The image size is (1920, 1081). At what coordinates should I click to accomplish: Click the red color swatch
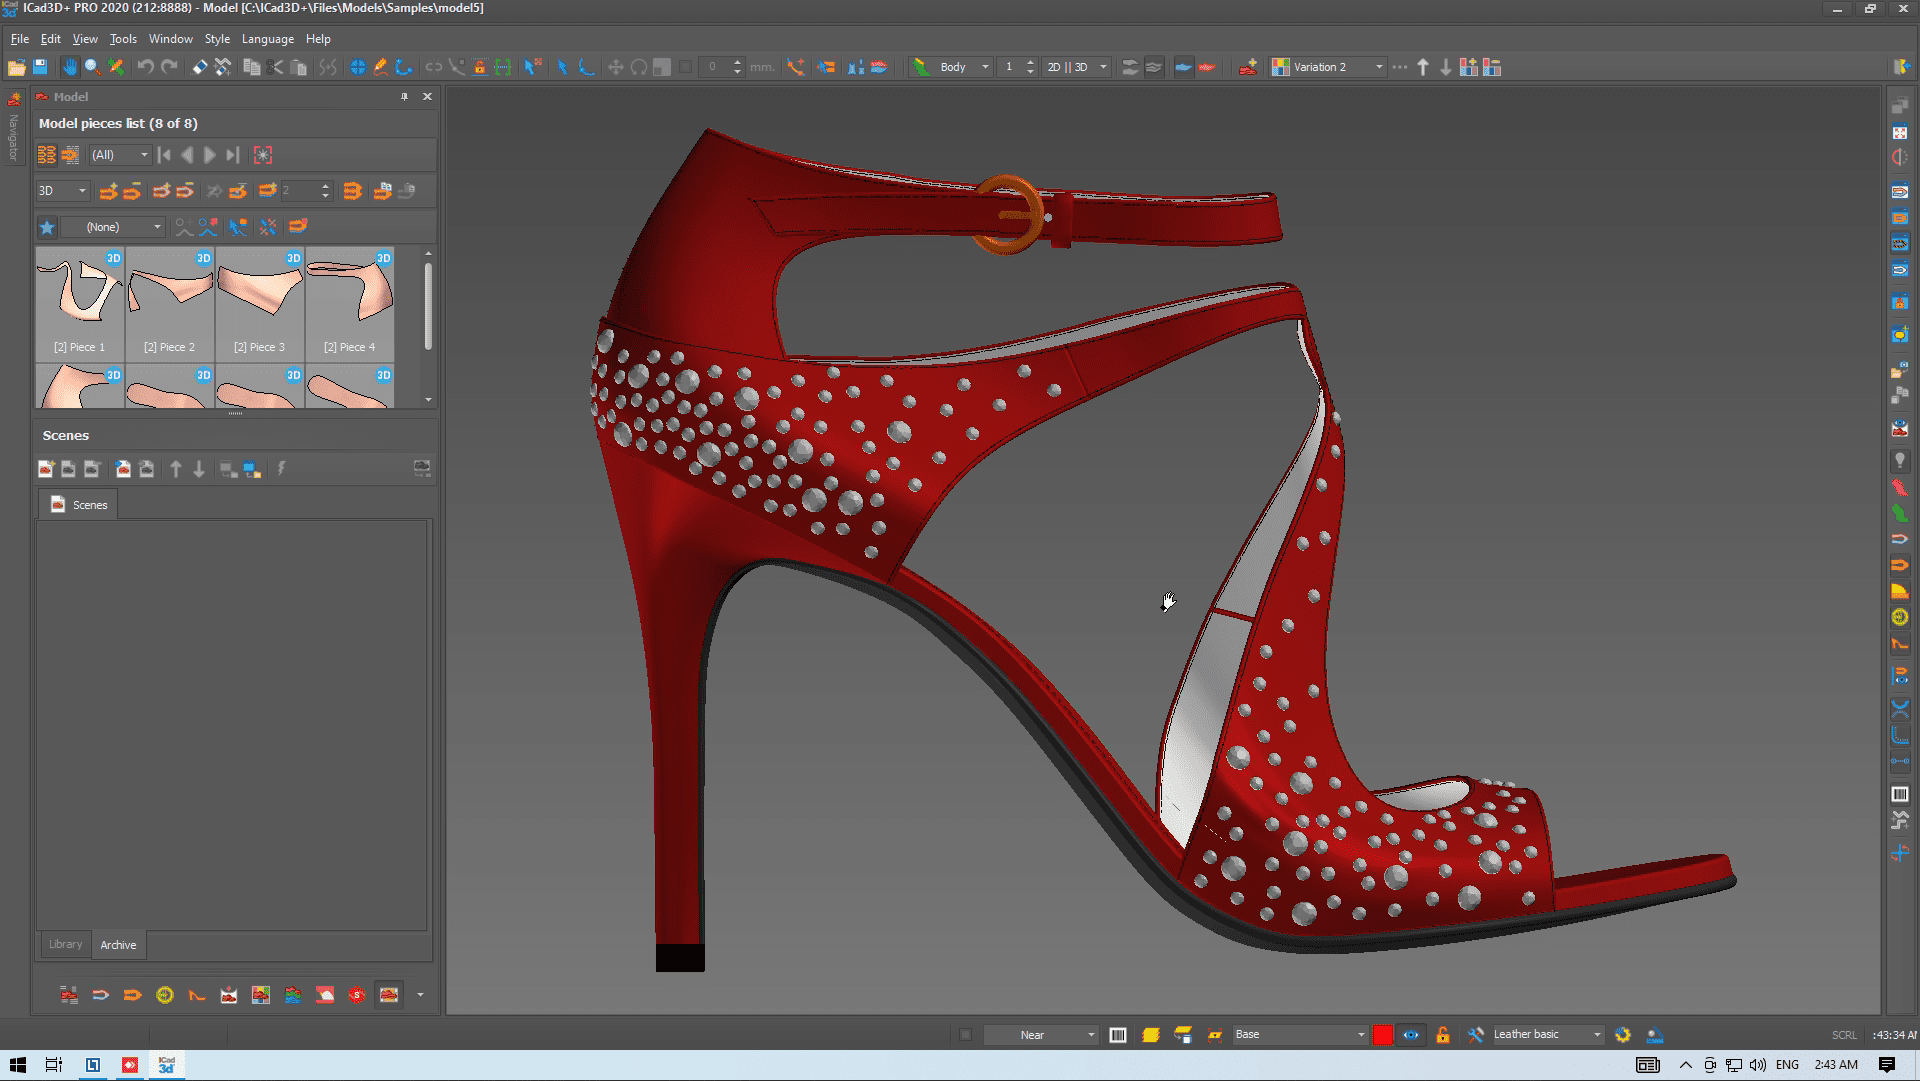[x=1383, y=1035]
